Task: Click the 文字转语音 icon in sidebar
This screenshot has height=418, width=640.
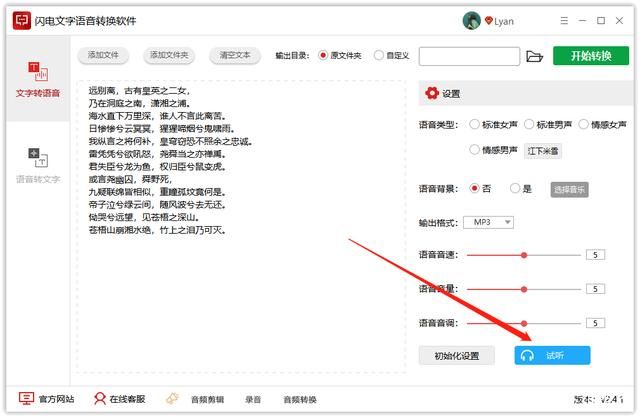Action: tap(38, 71)
